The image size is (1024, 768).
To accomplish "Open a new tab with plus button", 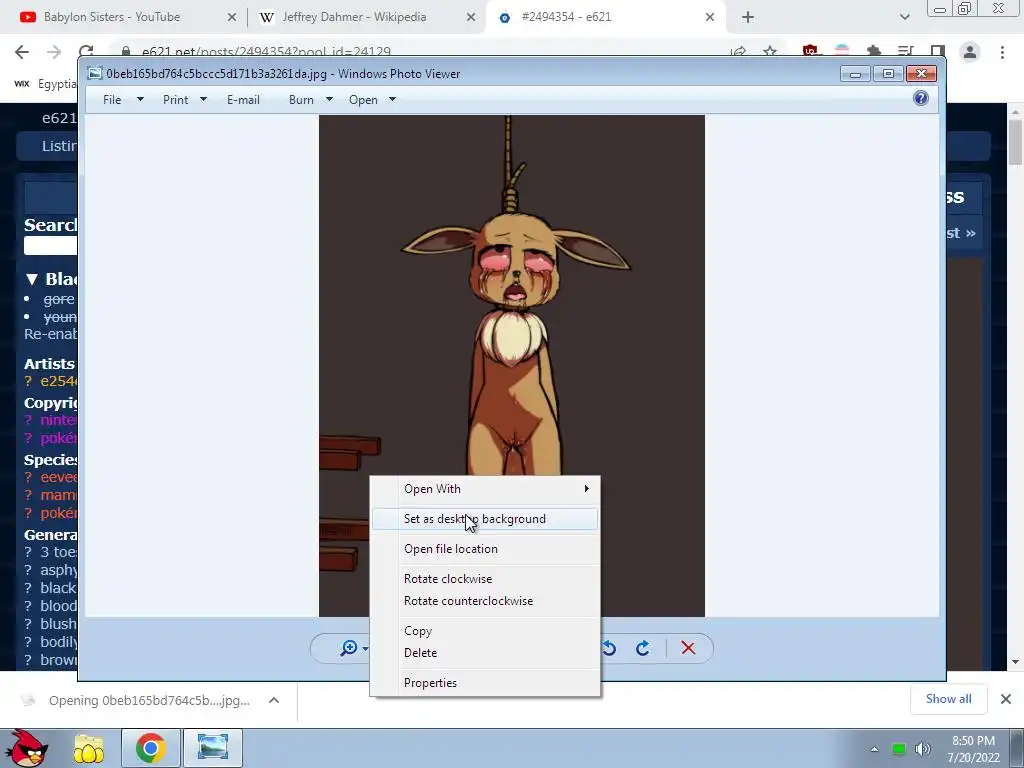I will tap(748, 18).
